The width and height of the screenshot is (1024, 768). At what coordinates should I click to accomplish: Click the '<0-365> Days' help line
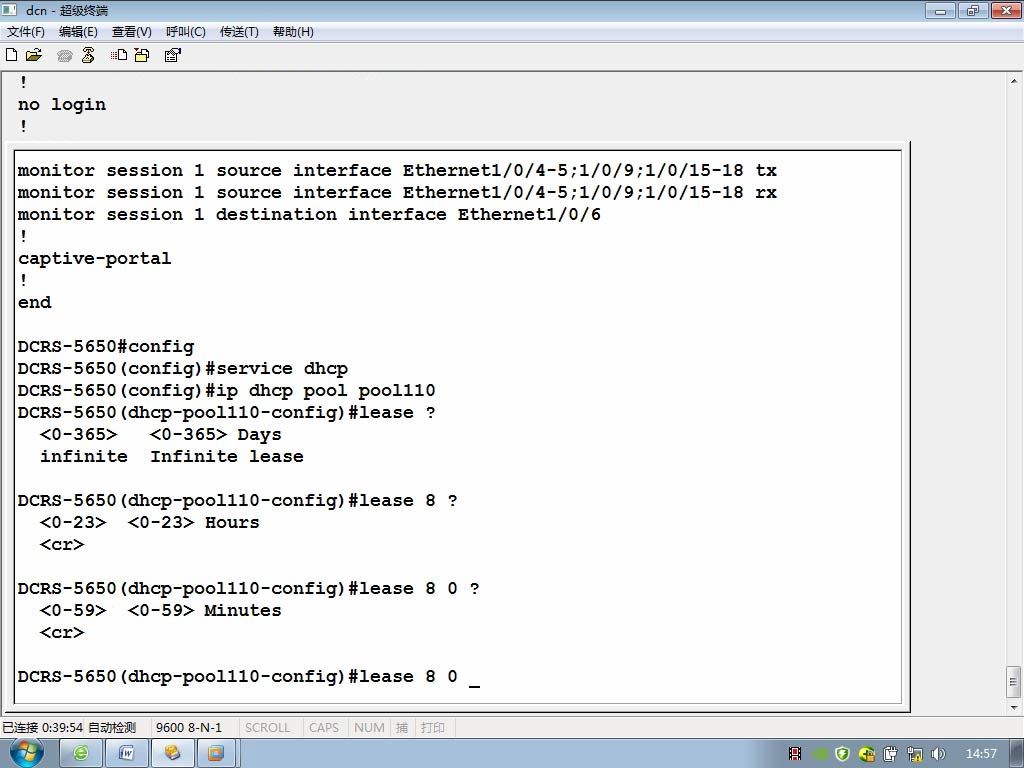point(161,434)
